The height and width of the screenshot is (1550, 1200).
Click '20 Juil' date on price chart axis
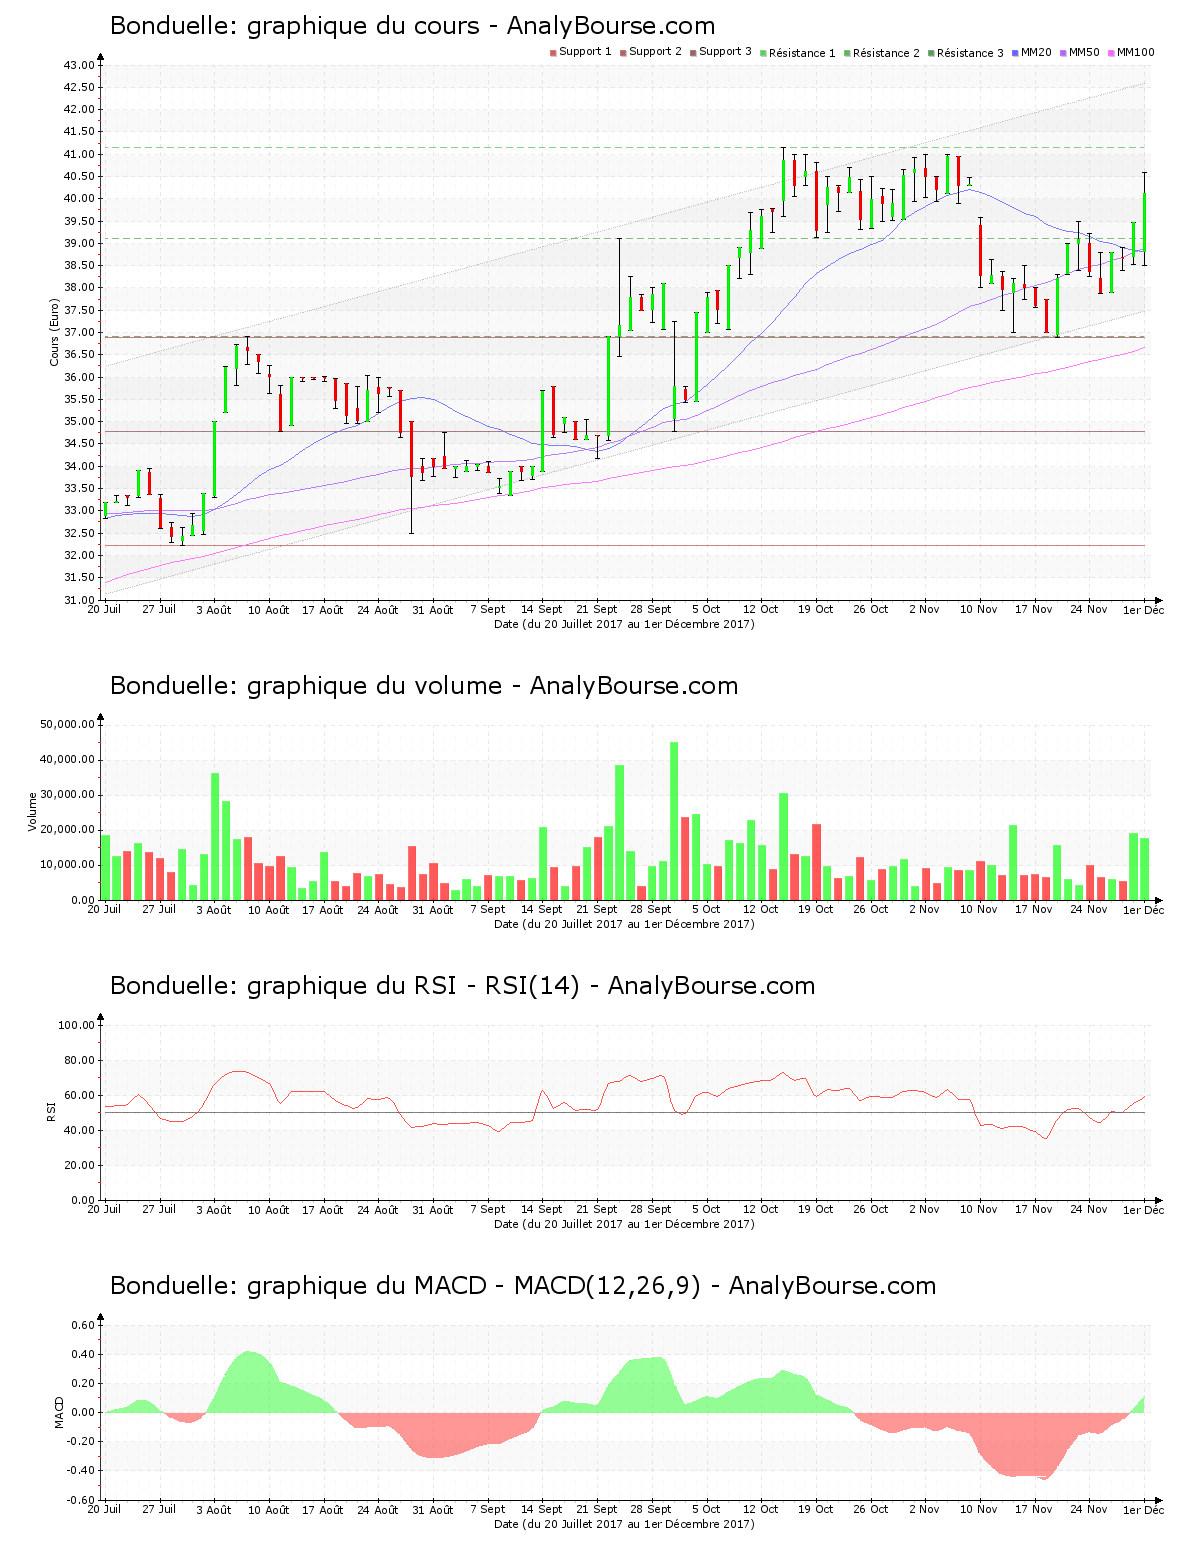point(105,609)
